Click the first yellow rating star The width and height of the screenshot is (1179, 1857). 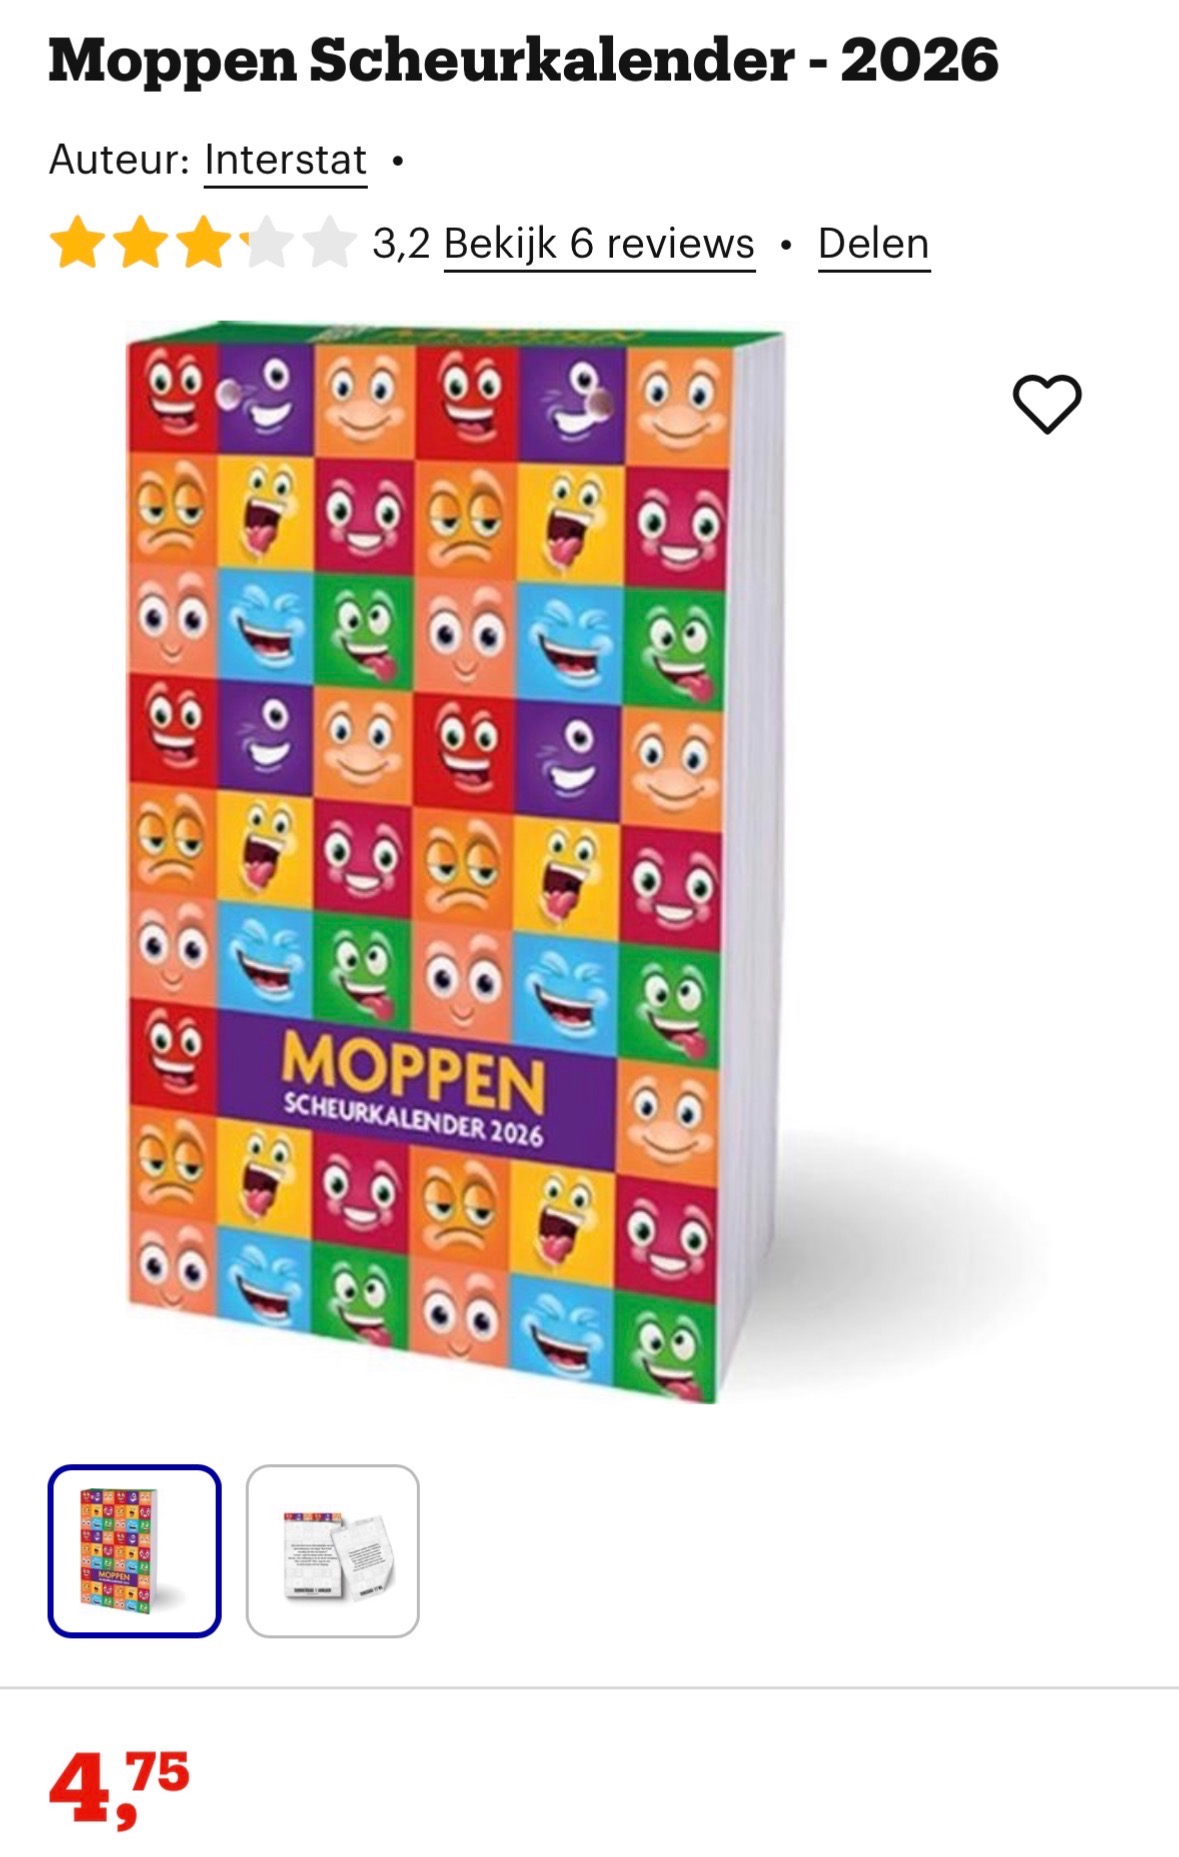[x=78, y=243]
